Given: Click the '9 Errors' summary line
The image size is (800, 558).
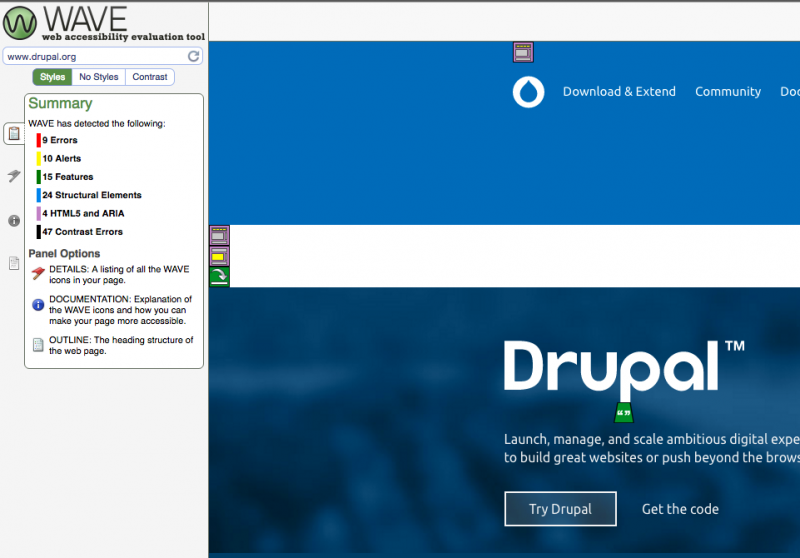Looking at the screenshot, I should coord(60,140).
